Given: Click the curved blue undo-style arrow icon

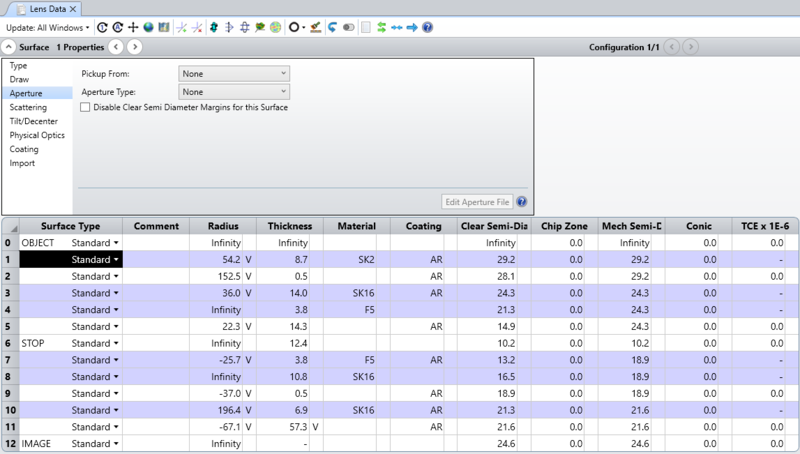Looking at the screenshot, I should (x=332, y=27).
